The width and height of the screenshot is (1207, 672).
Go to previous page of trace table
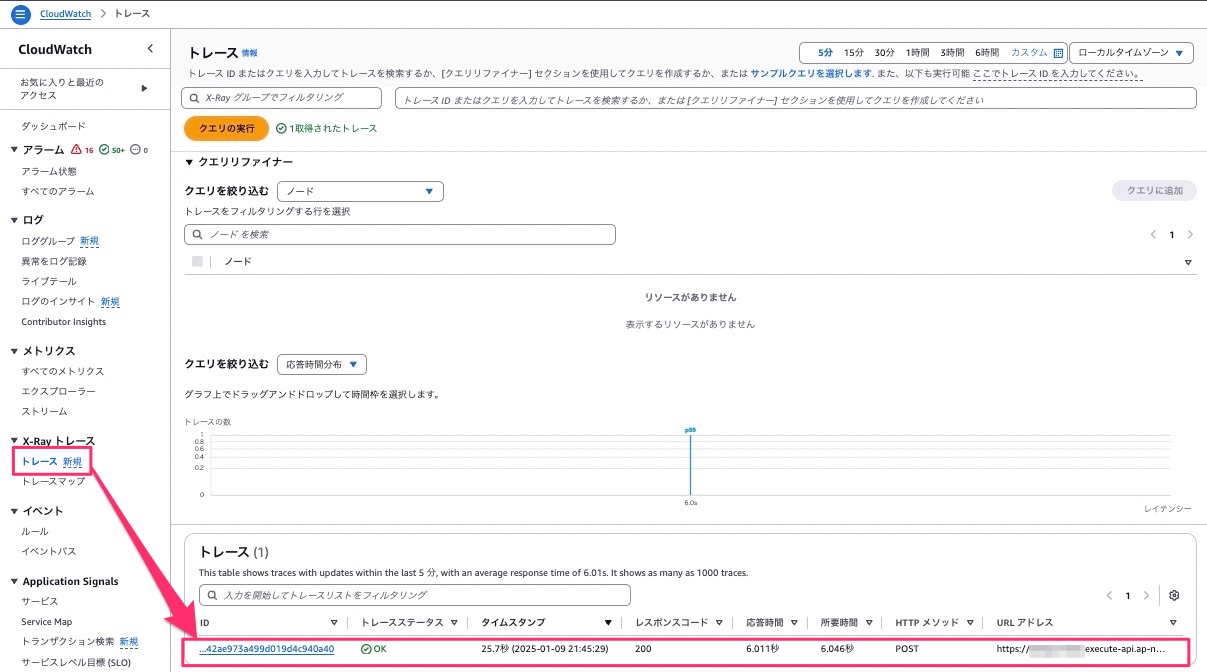point(1110,595)
